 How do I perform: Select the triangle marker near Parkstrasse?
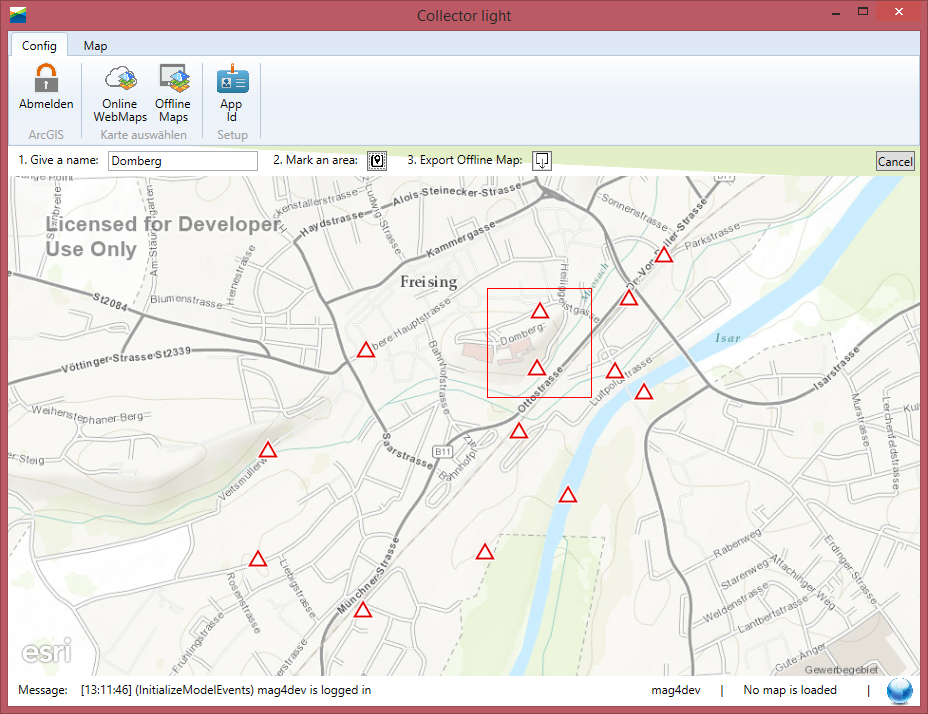pyautogui.click(x=663, y=255)
